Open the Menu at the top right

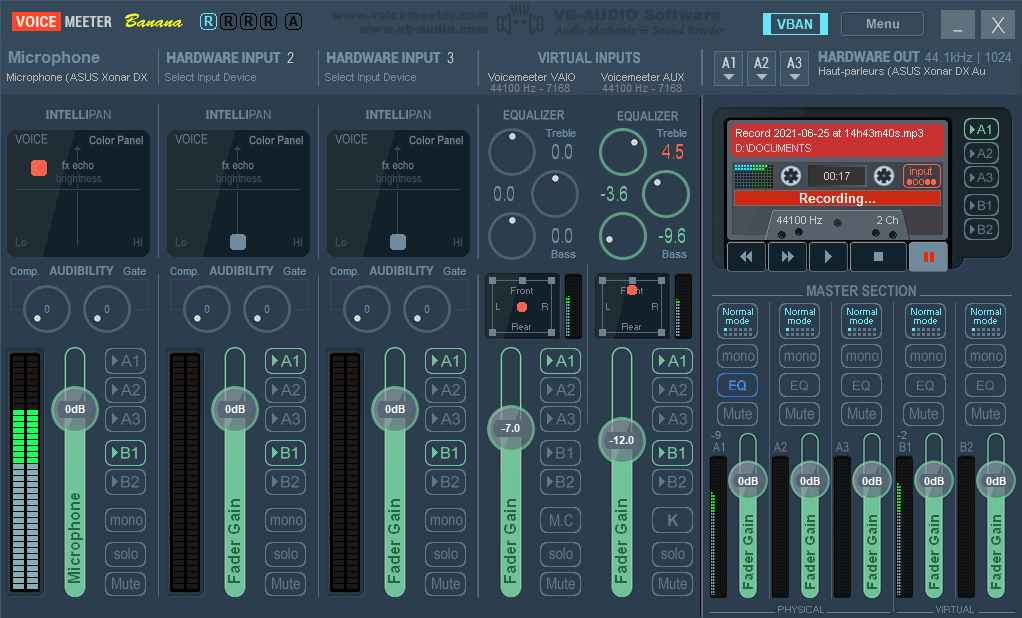pos(882,24)
